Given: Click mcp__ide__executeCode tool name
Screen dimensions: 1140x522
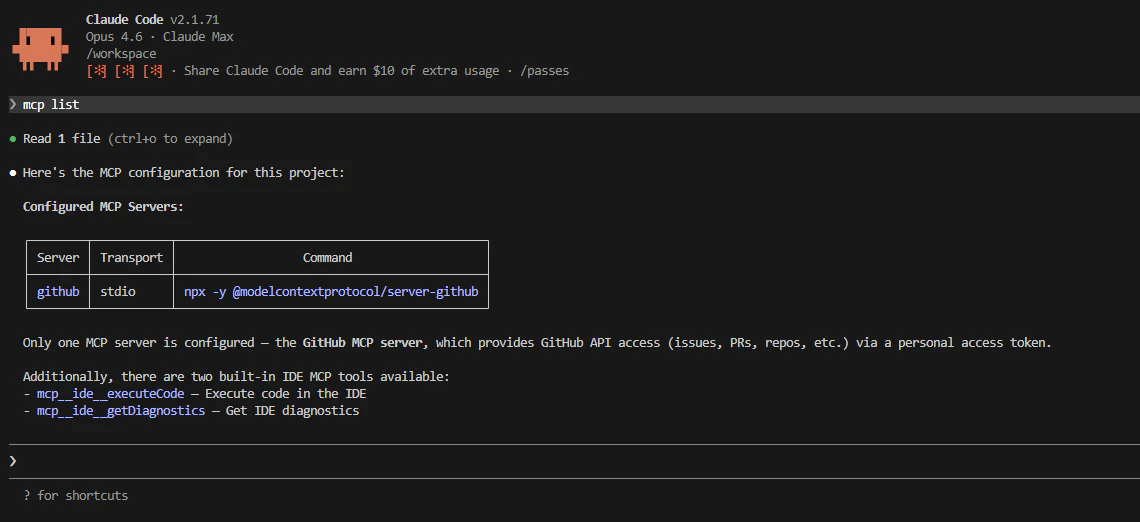Looking at the screenshot, I should point(111,394).
